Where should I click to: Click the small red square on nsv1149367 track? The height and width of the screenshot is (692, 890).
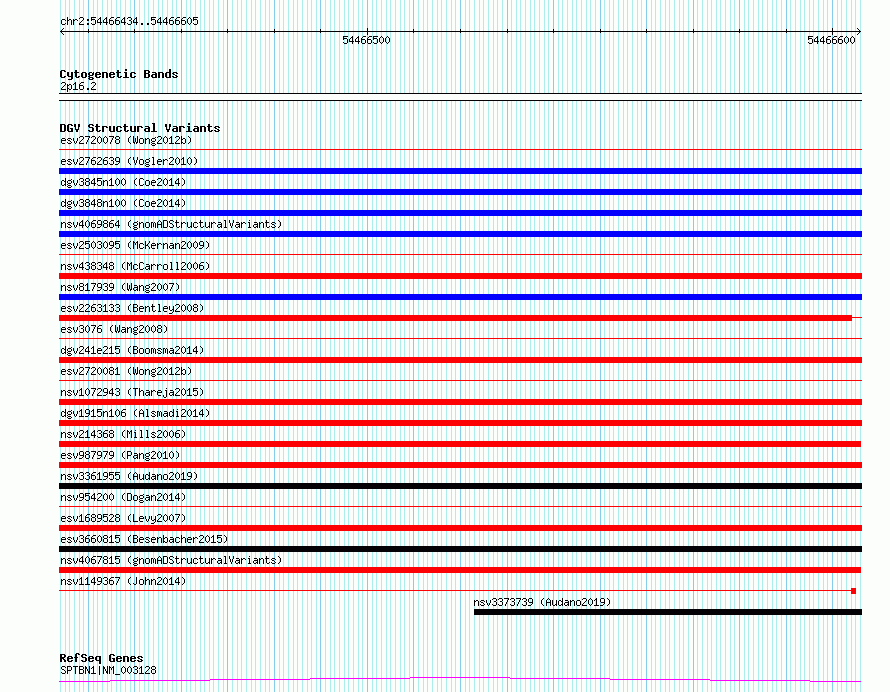tap(854, 591)
